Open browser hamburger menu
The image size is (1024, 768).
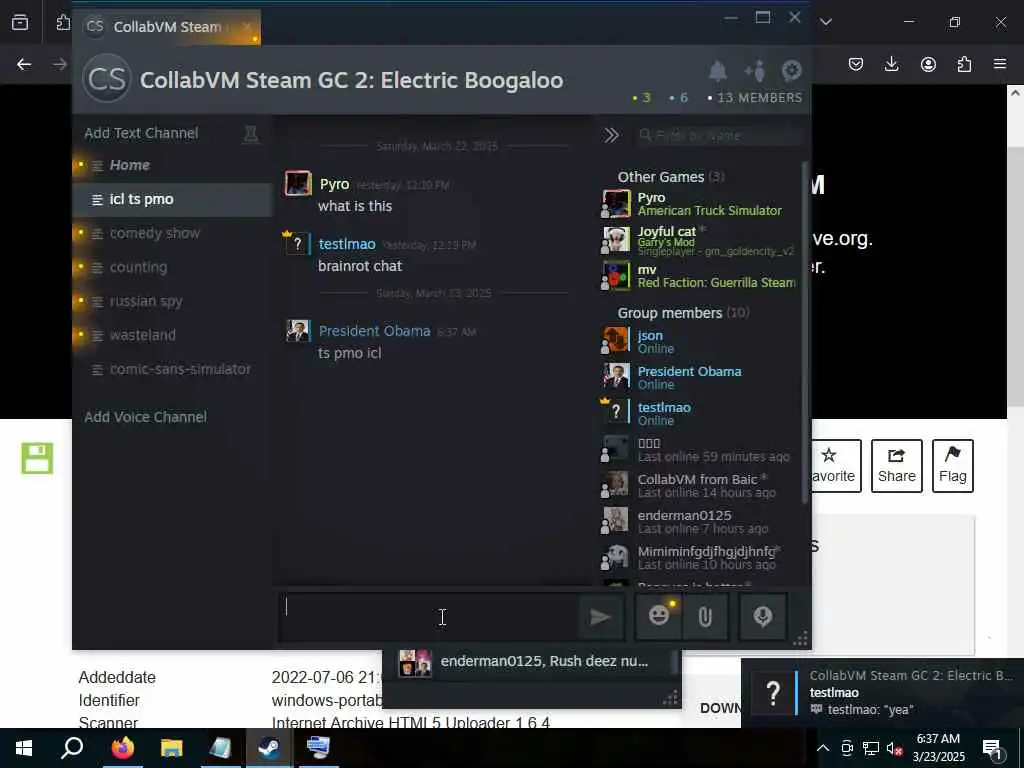(1000, 64)
